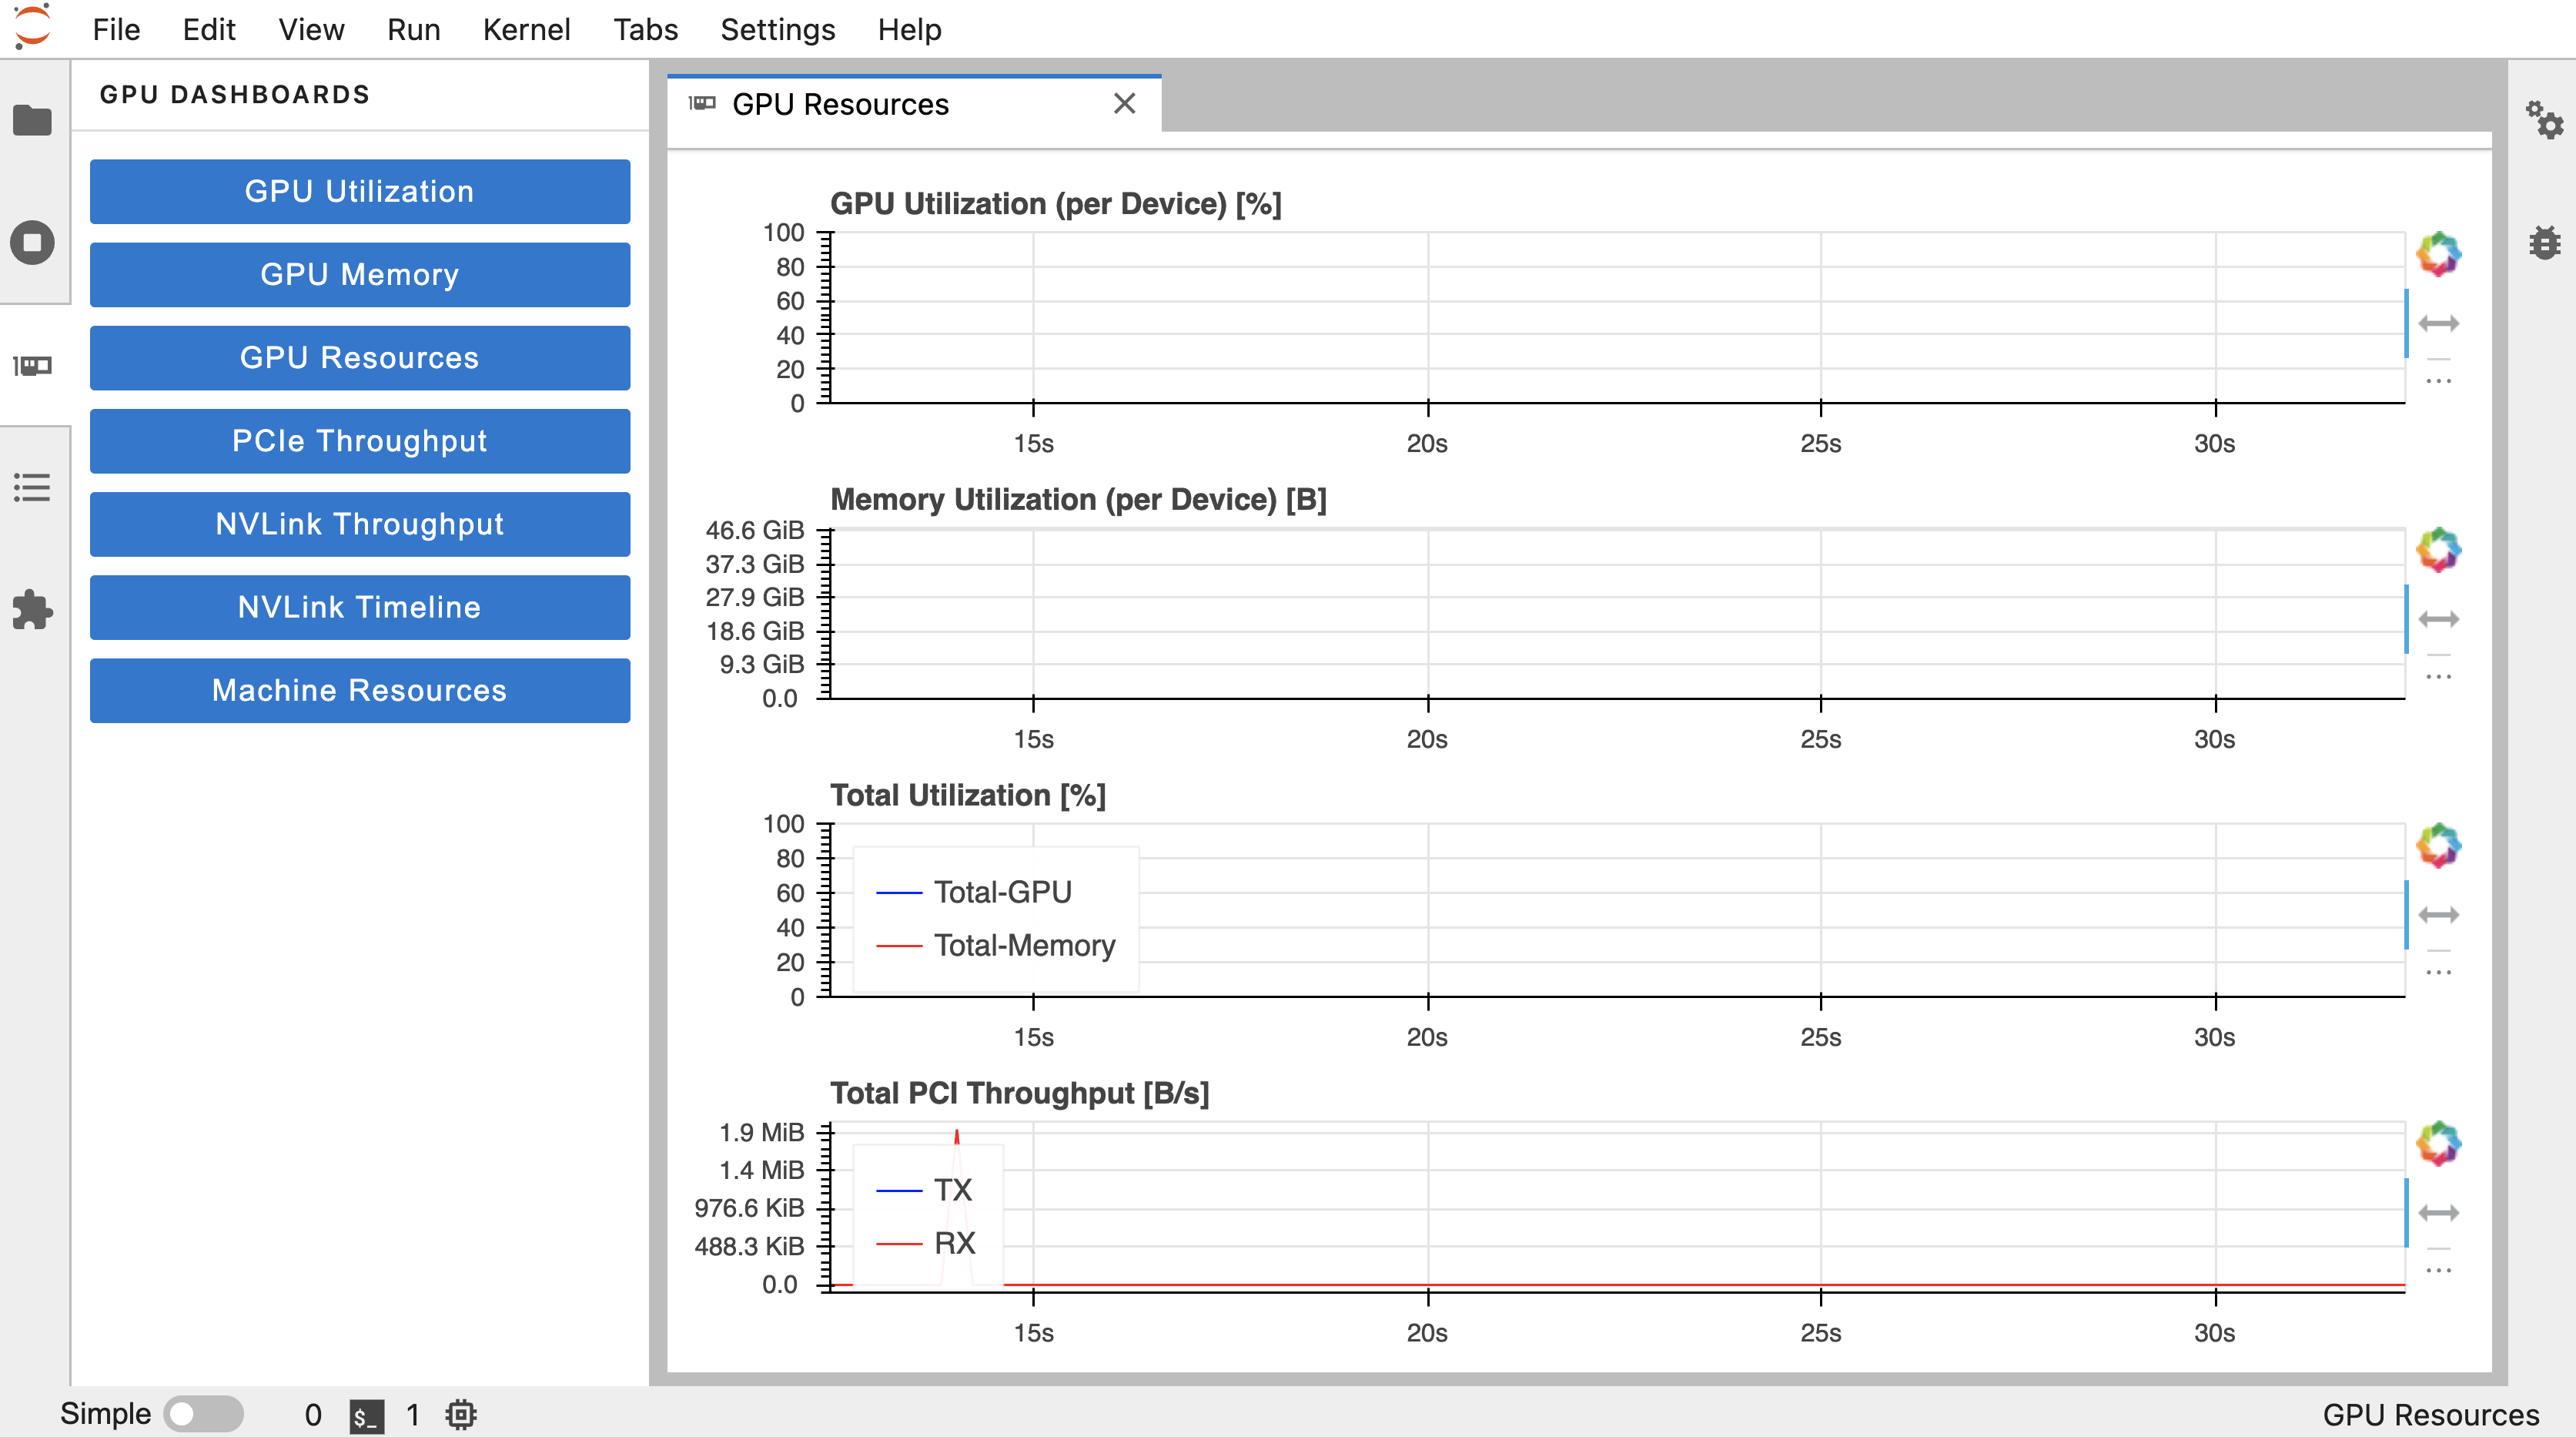Open the Settings menu
This screenshot has width=2576, height=1437.
[x=778, y=29]
